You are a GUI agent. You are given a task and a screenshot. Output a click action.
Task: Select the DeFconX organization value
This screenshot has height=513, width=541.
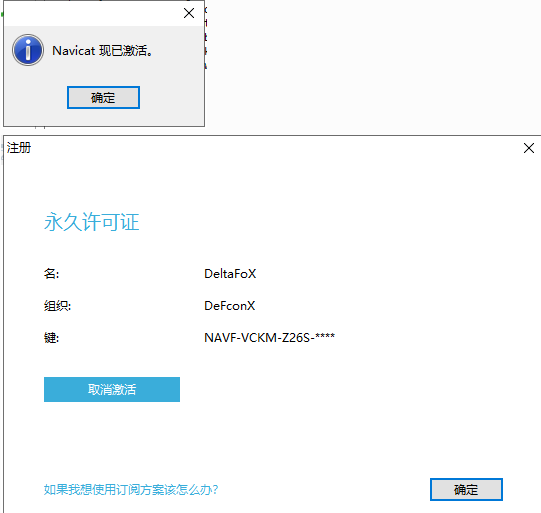pos(229,306)
